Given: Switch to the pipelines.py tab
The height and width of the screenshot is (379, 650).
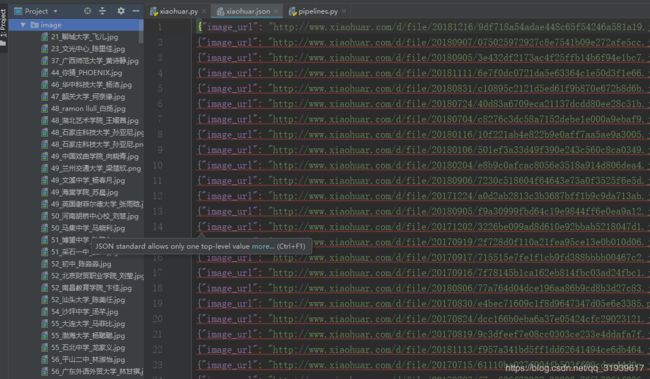Looking at the screenshot, I should [x=317, y=12].
